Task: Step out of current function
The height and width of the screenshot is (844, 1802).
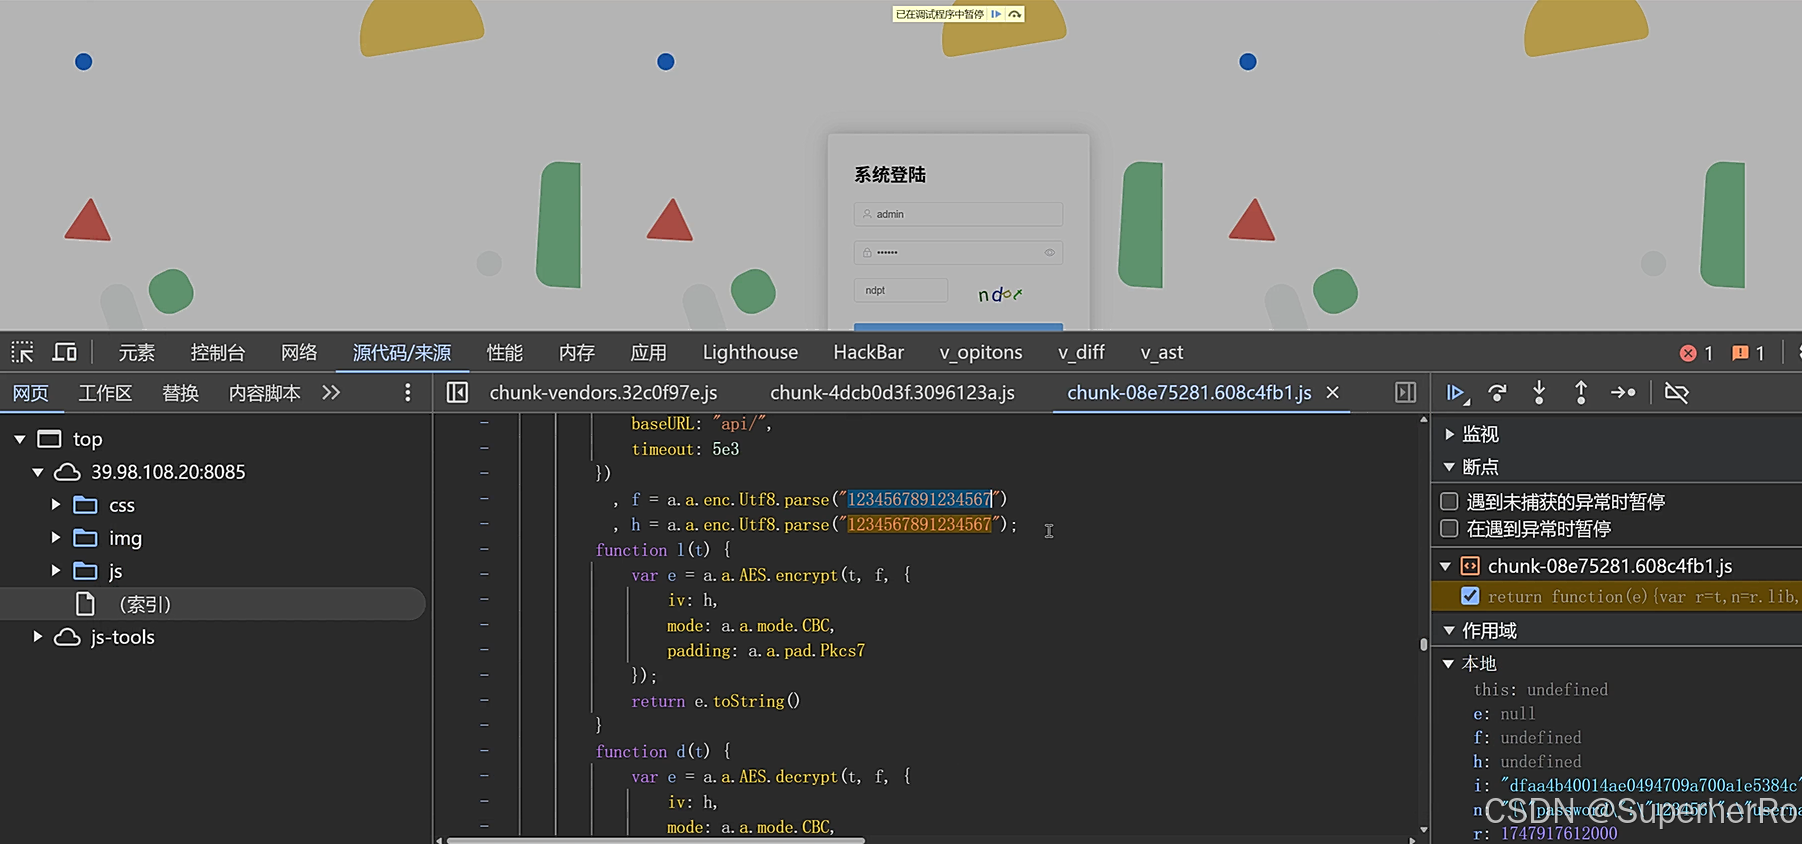Action: click(x=1581, y=393)
